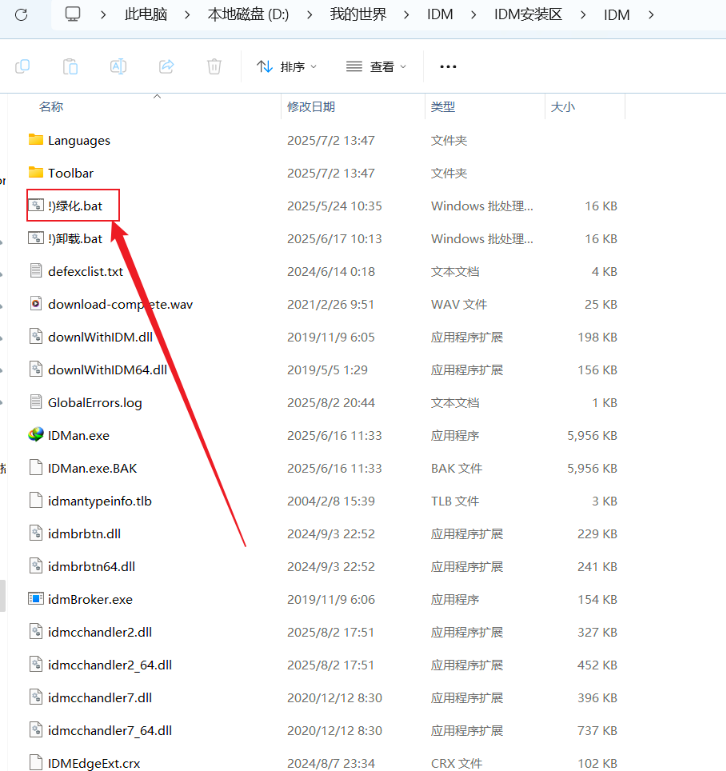Click the download-complete.wav audio icon
Screen dimensions: 726x771
36,304
